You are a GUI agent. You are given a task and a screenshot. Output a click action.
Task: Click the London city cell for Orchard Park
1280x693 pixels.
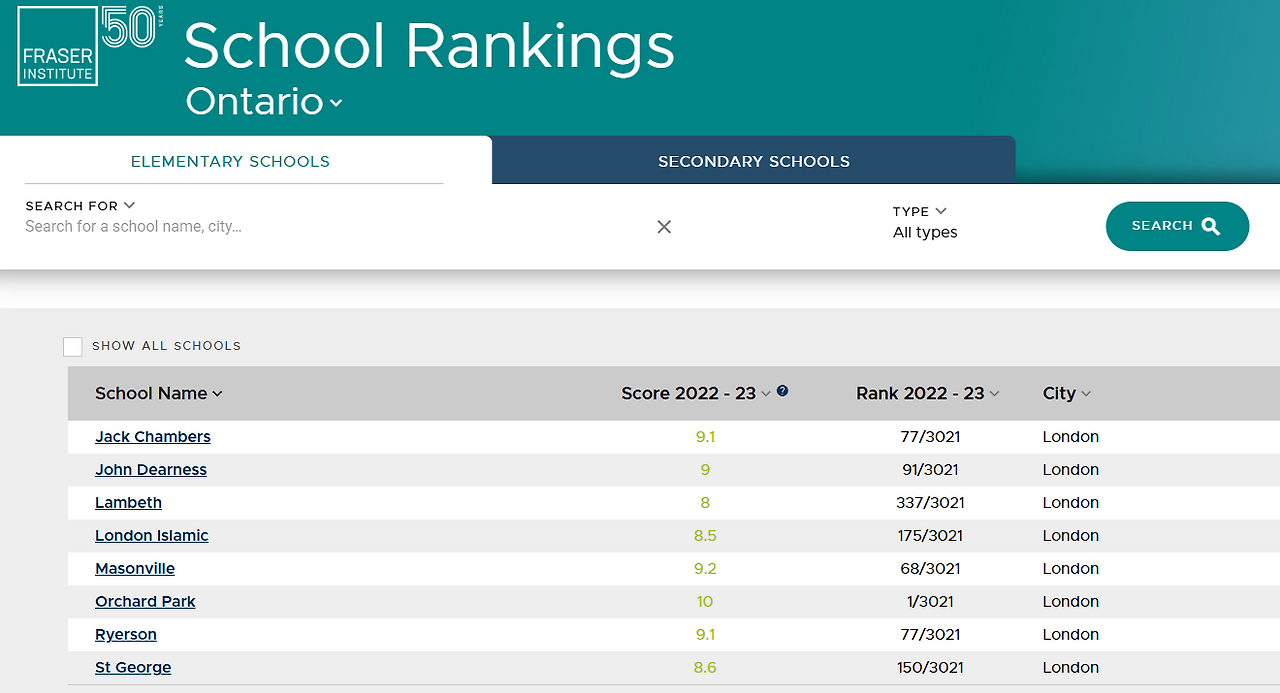pos(1070,602)
